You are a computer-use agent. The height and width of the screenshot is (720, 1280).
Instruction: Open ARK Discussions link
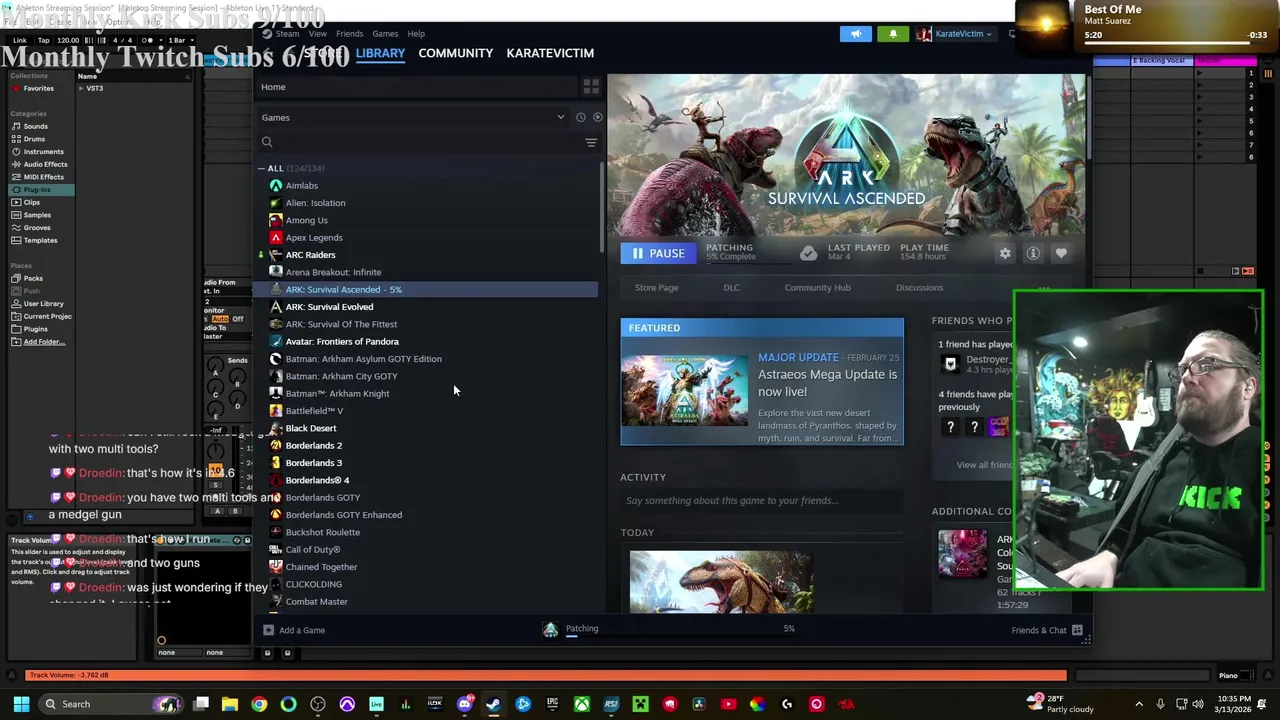919,288
